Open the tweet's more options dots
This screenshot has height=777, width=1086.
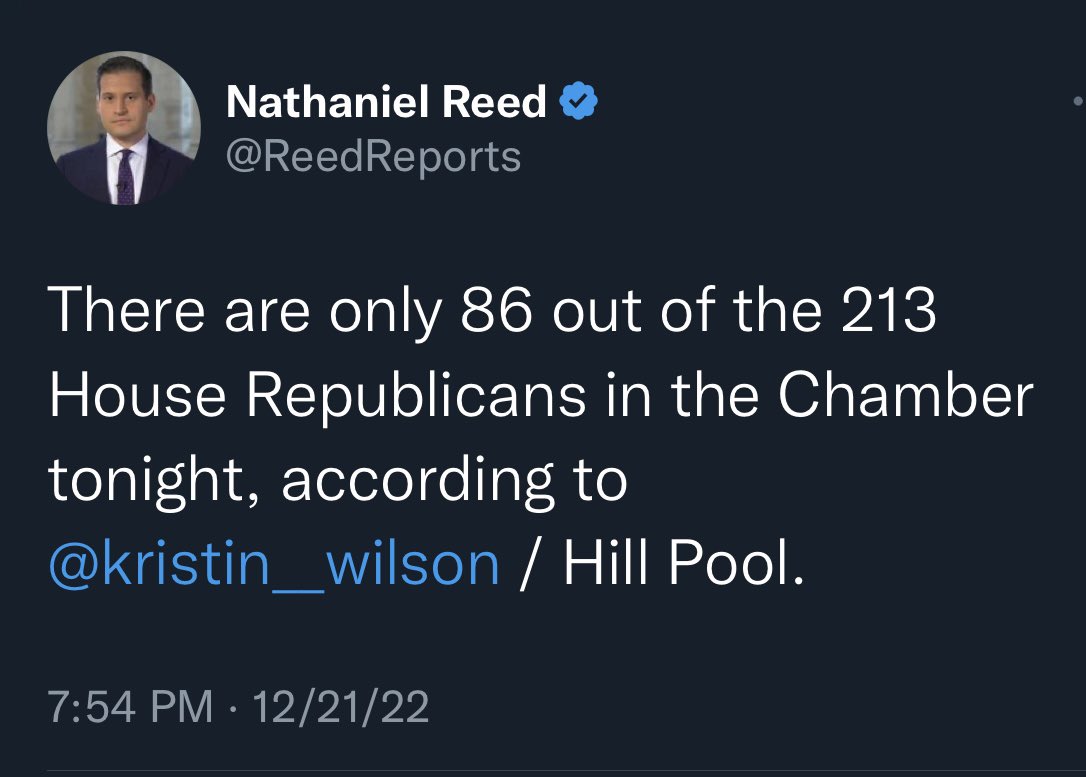(x=1078, y=101)
